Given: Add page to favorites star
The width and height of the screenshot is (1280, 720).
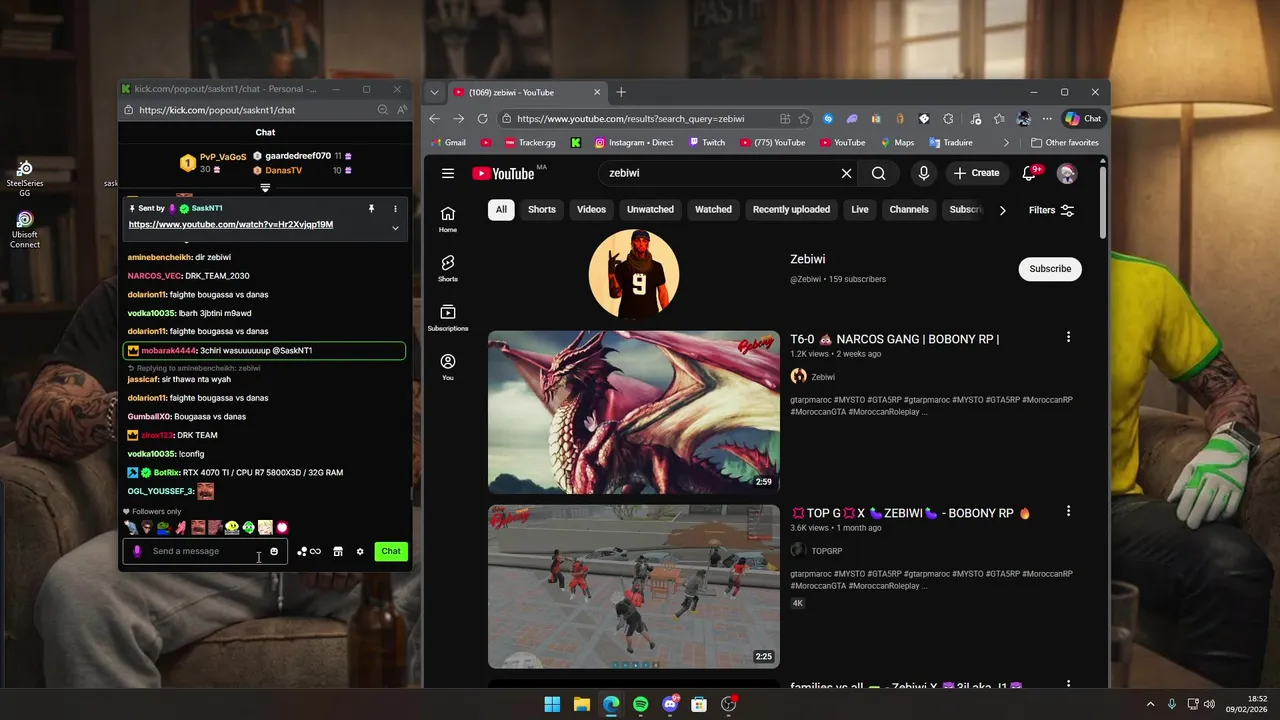Looking at the screenshot, I should point(803,118).
